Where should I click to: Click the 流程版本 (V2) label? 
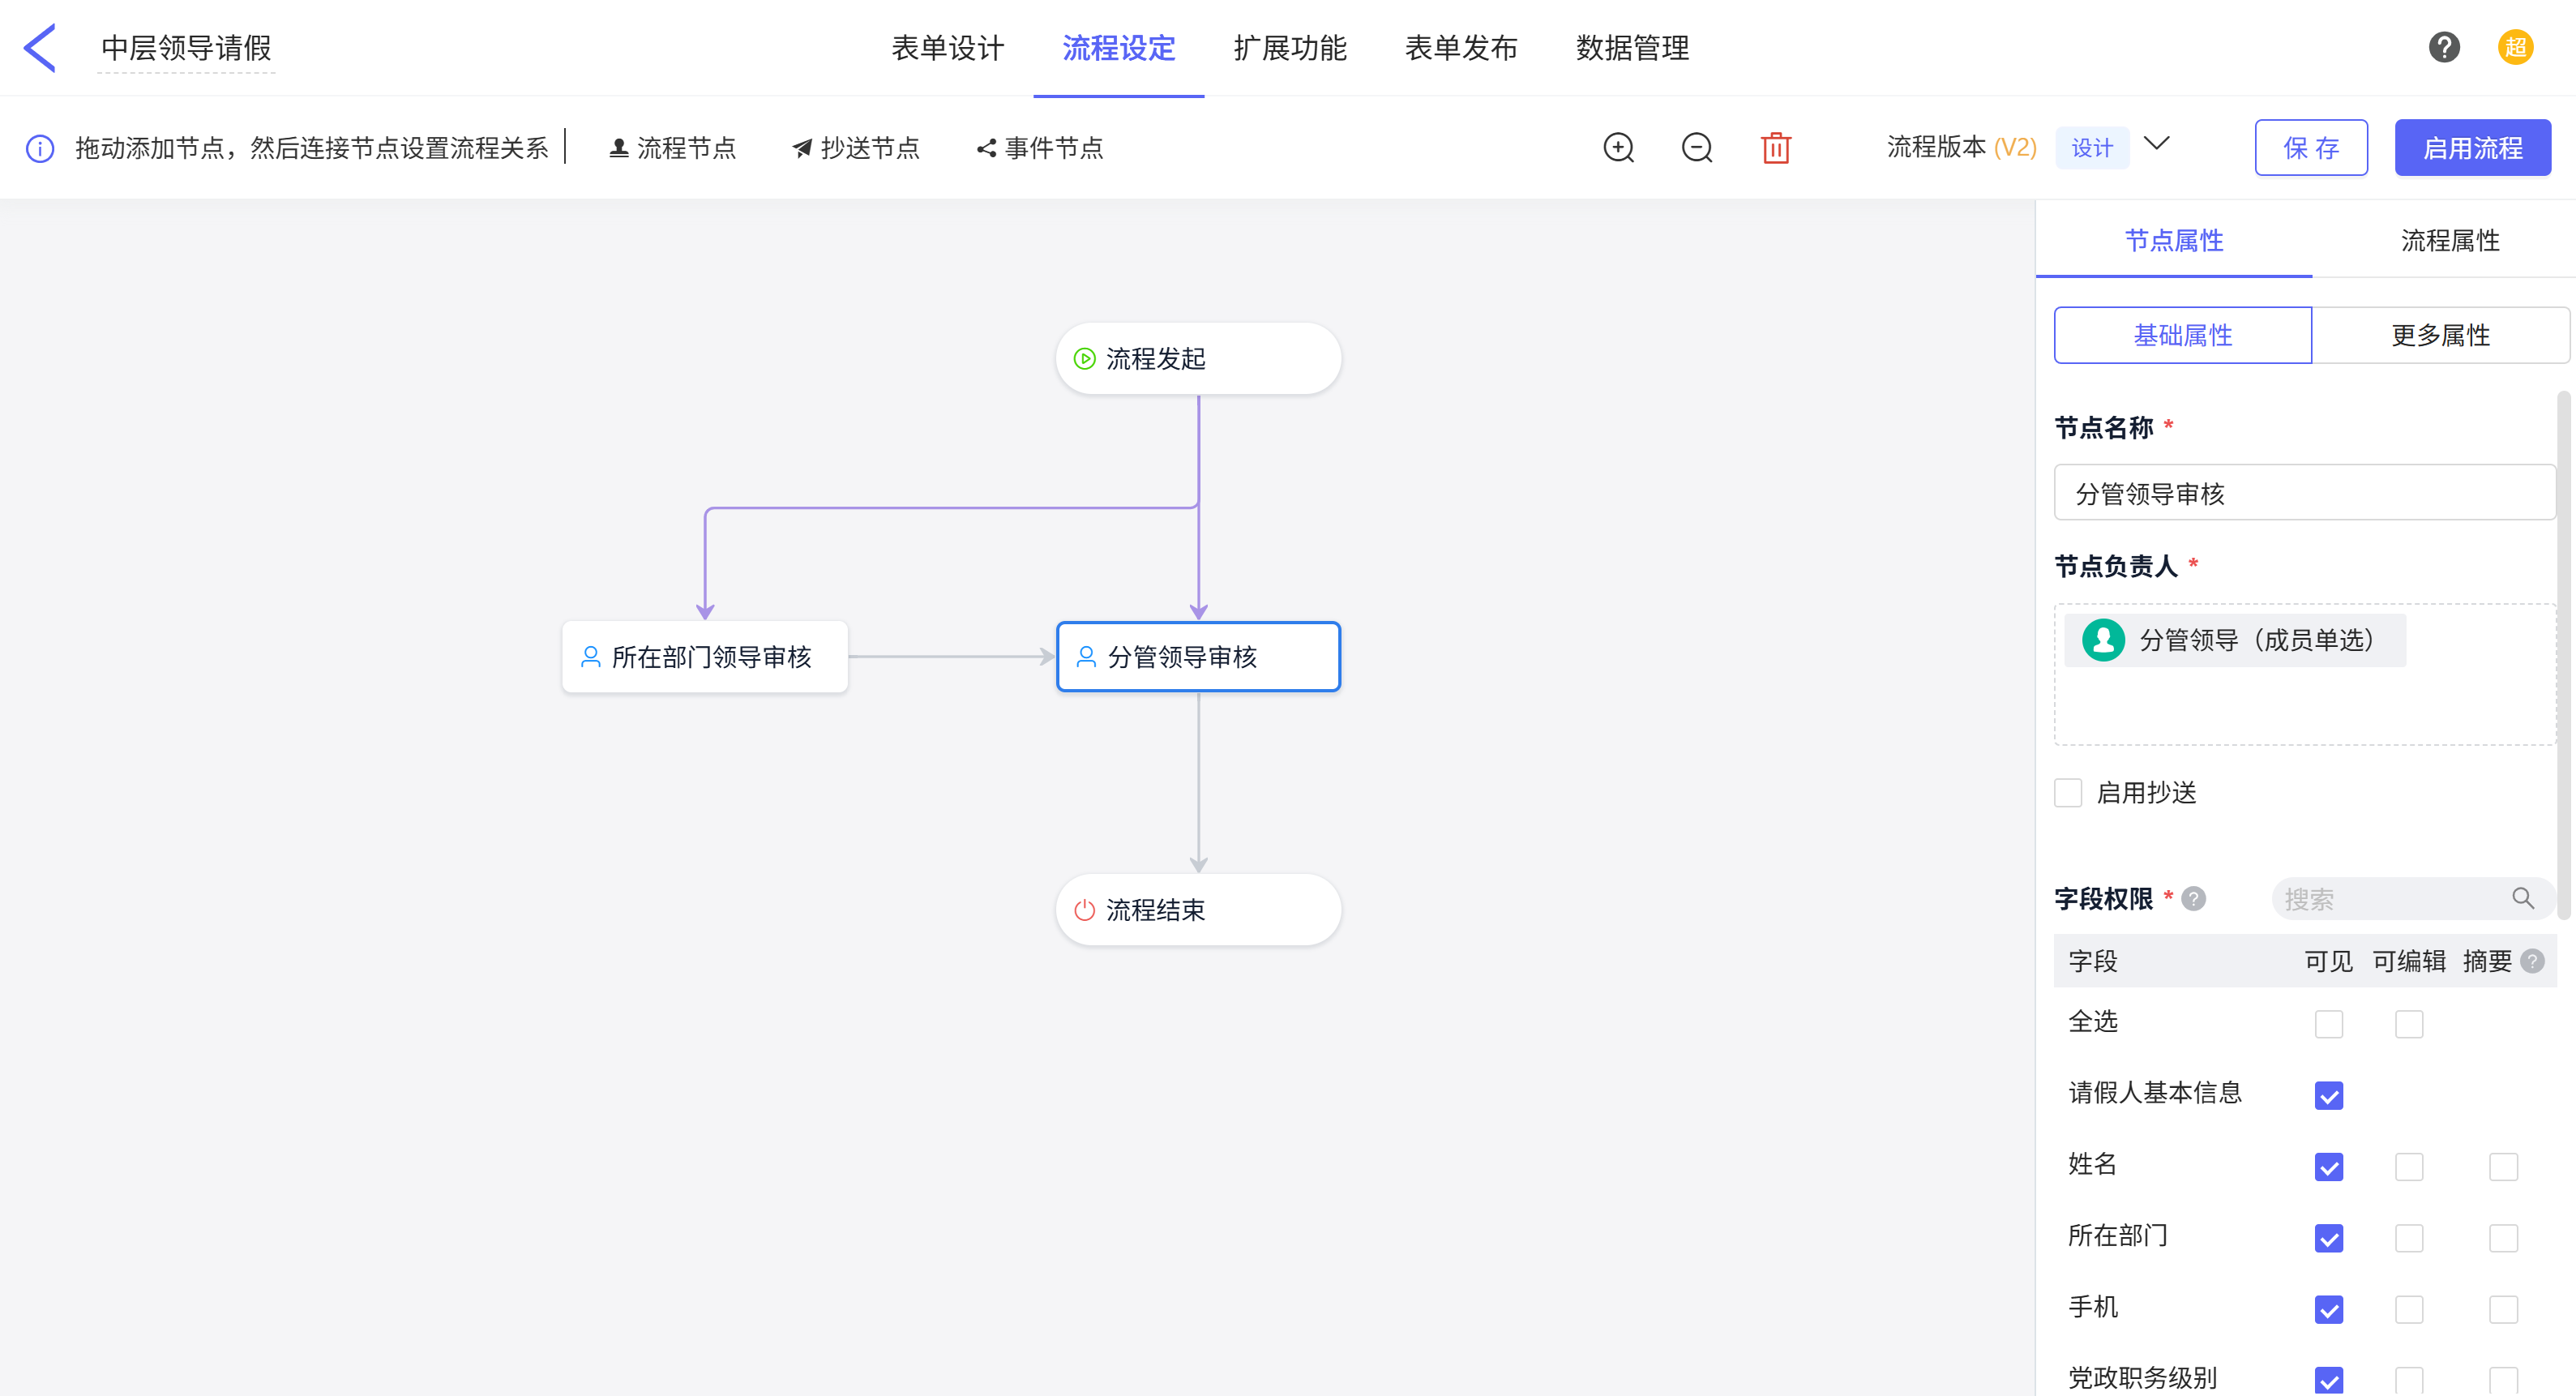click(1961, 148)
